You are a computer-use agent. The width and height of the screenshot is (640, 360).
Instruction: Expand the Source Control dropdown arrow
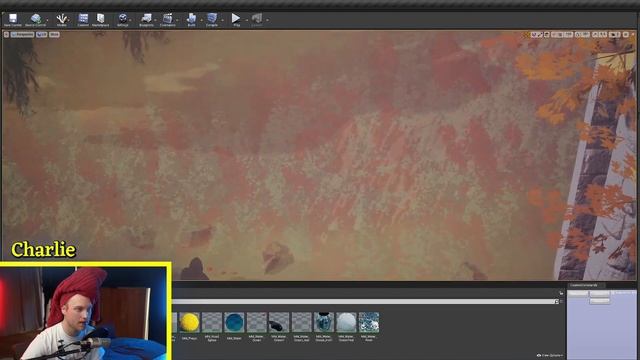[48, 19]
